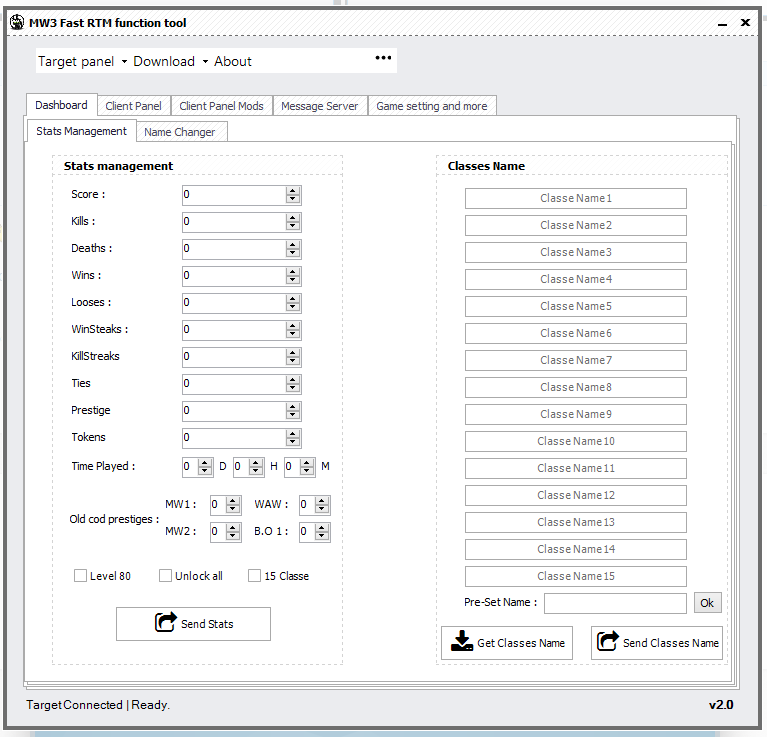Click the application skull icon in title bar
This screenshot has width=767, height=737.
[17, 22]
